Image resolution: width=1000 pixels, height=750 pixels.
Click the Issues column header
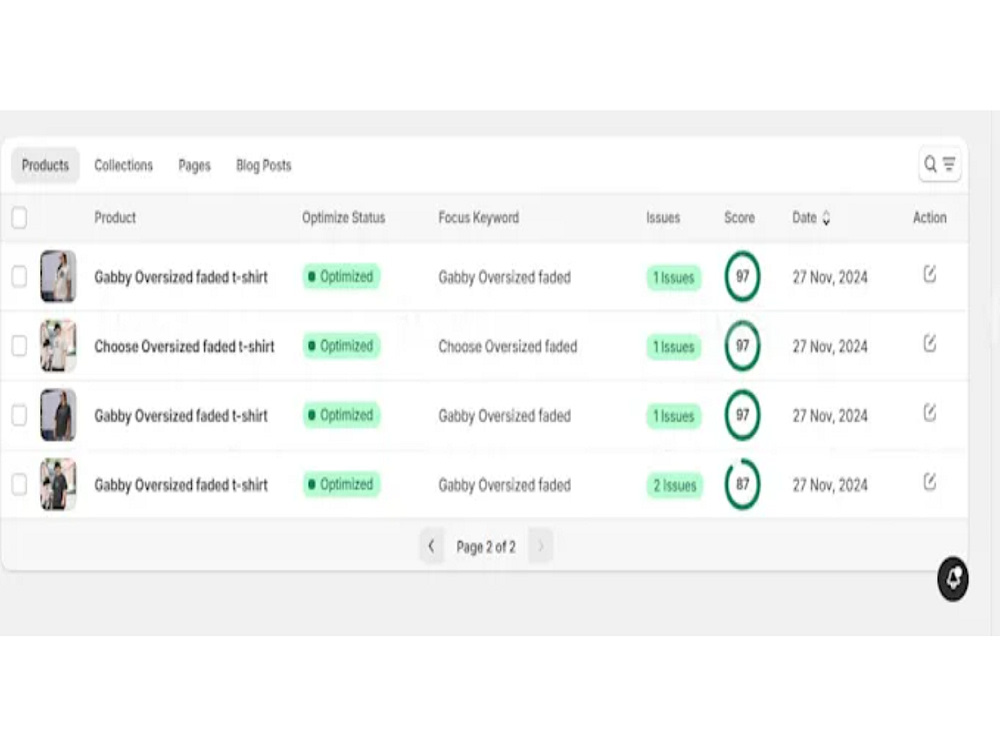(x=663, y=217)
